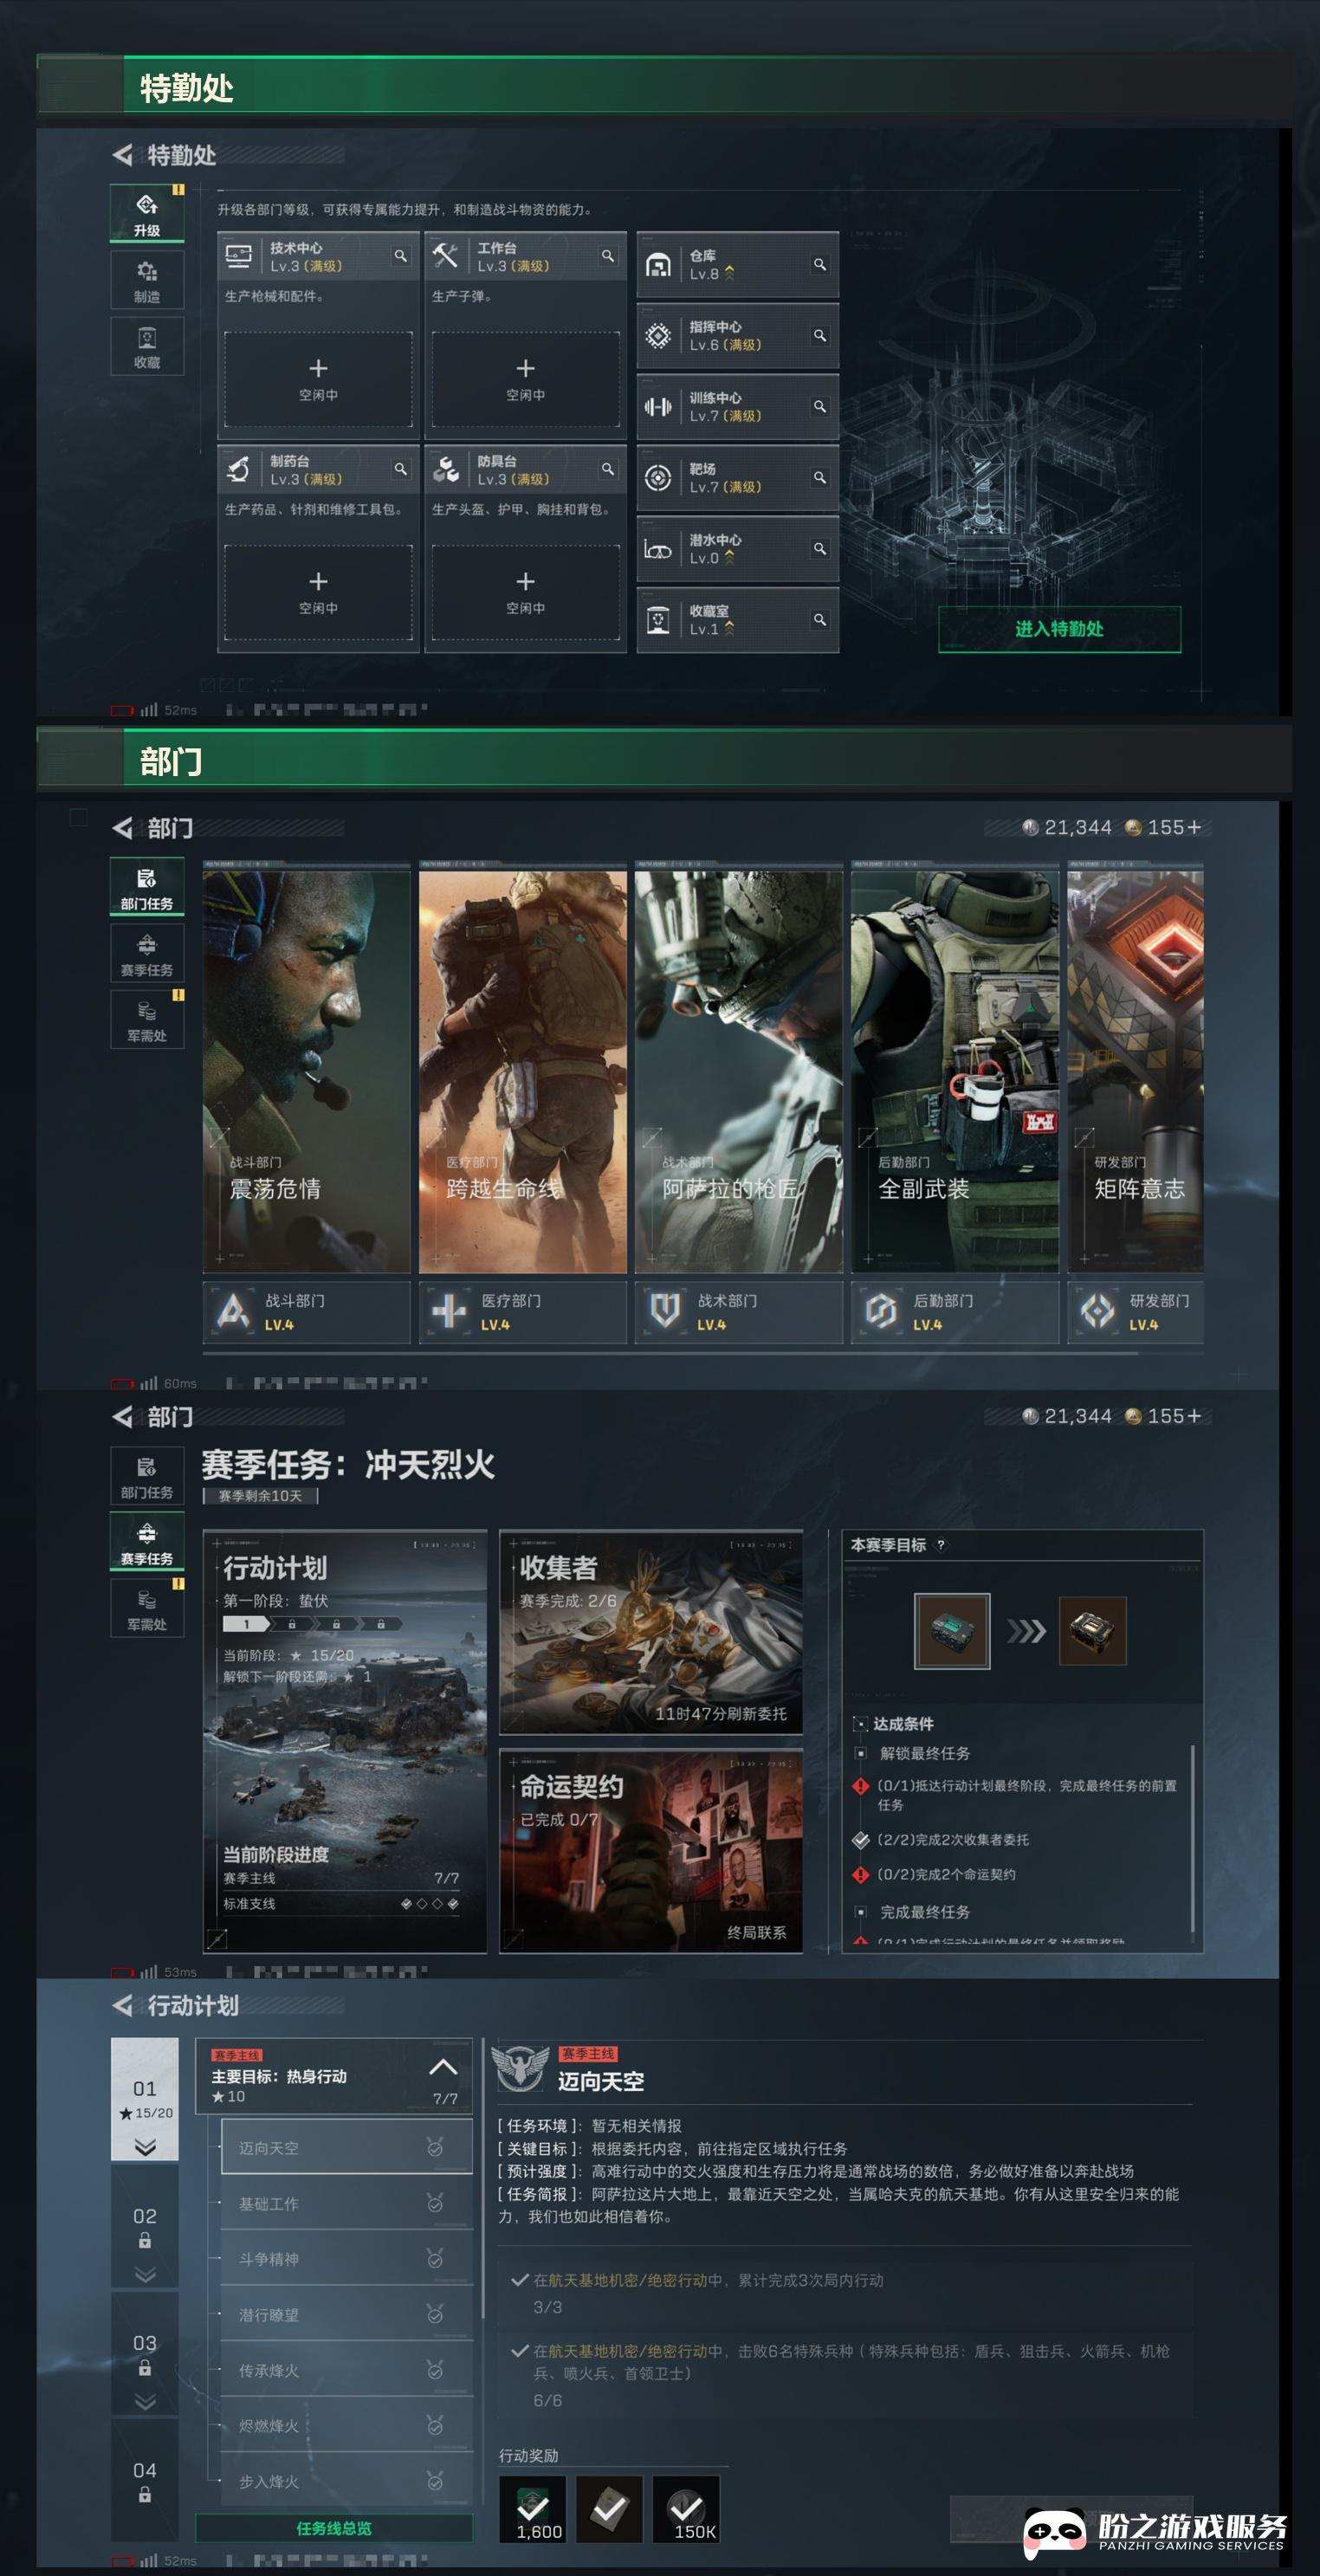Click the magnifier on the 仓库 row
Image resolution: width=1320 pixels, height=2576 pixels.
pos(819,265)
